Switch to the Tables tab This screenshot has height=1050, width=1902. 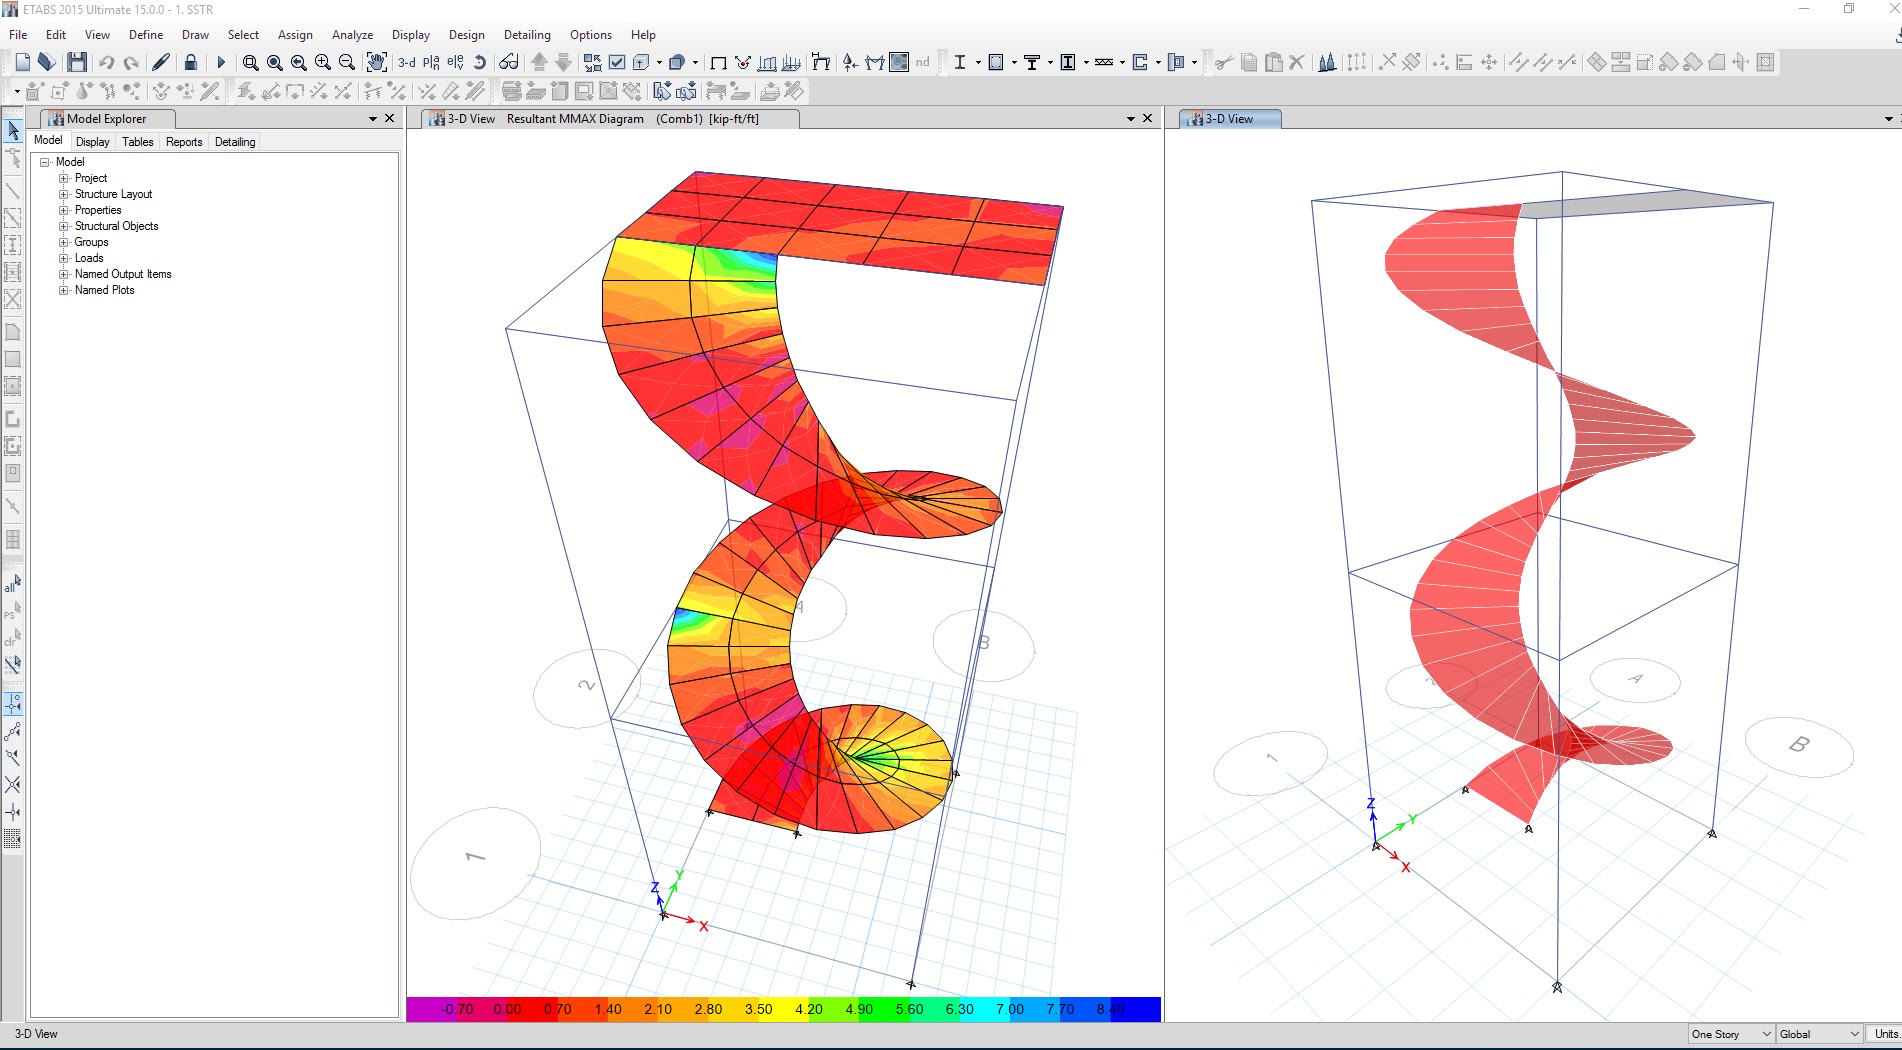(x=138, y=142)
